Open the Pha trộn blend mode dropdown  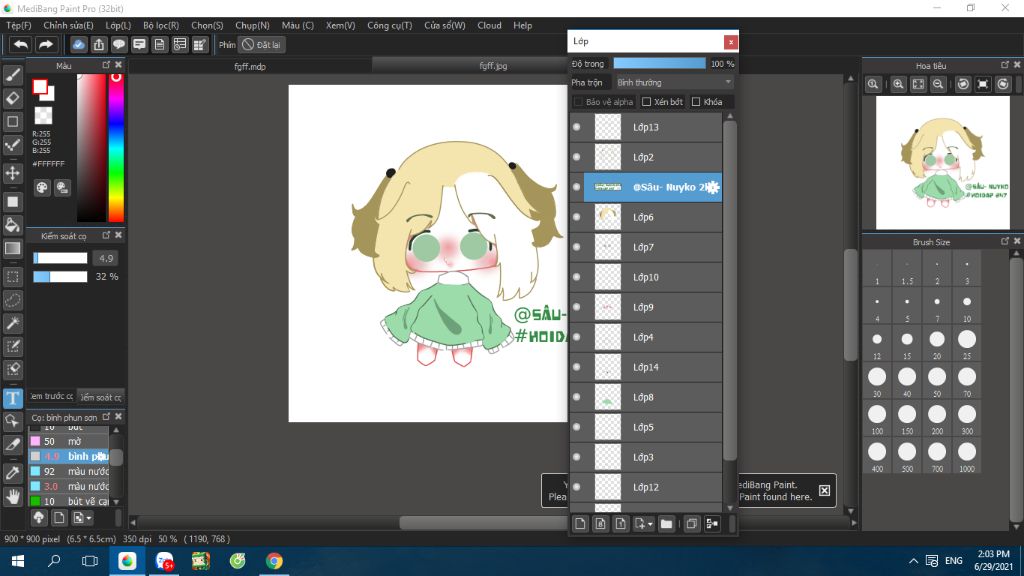point(674,83)
